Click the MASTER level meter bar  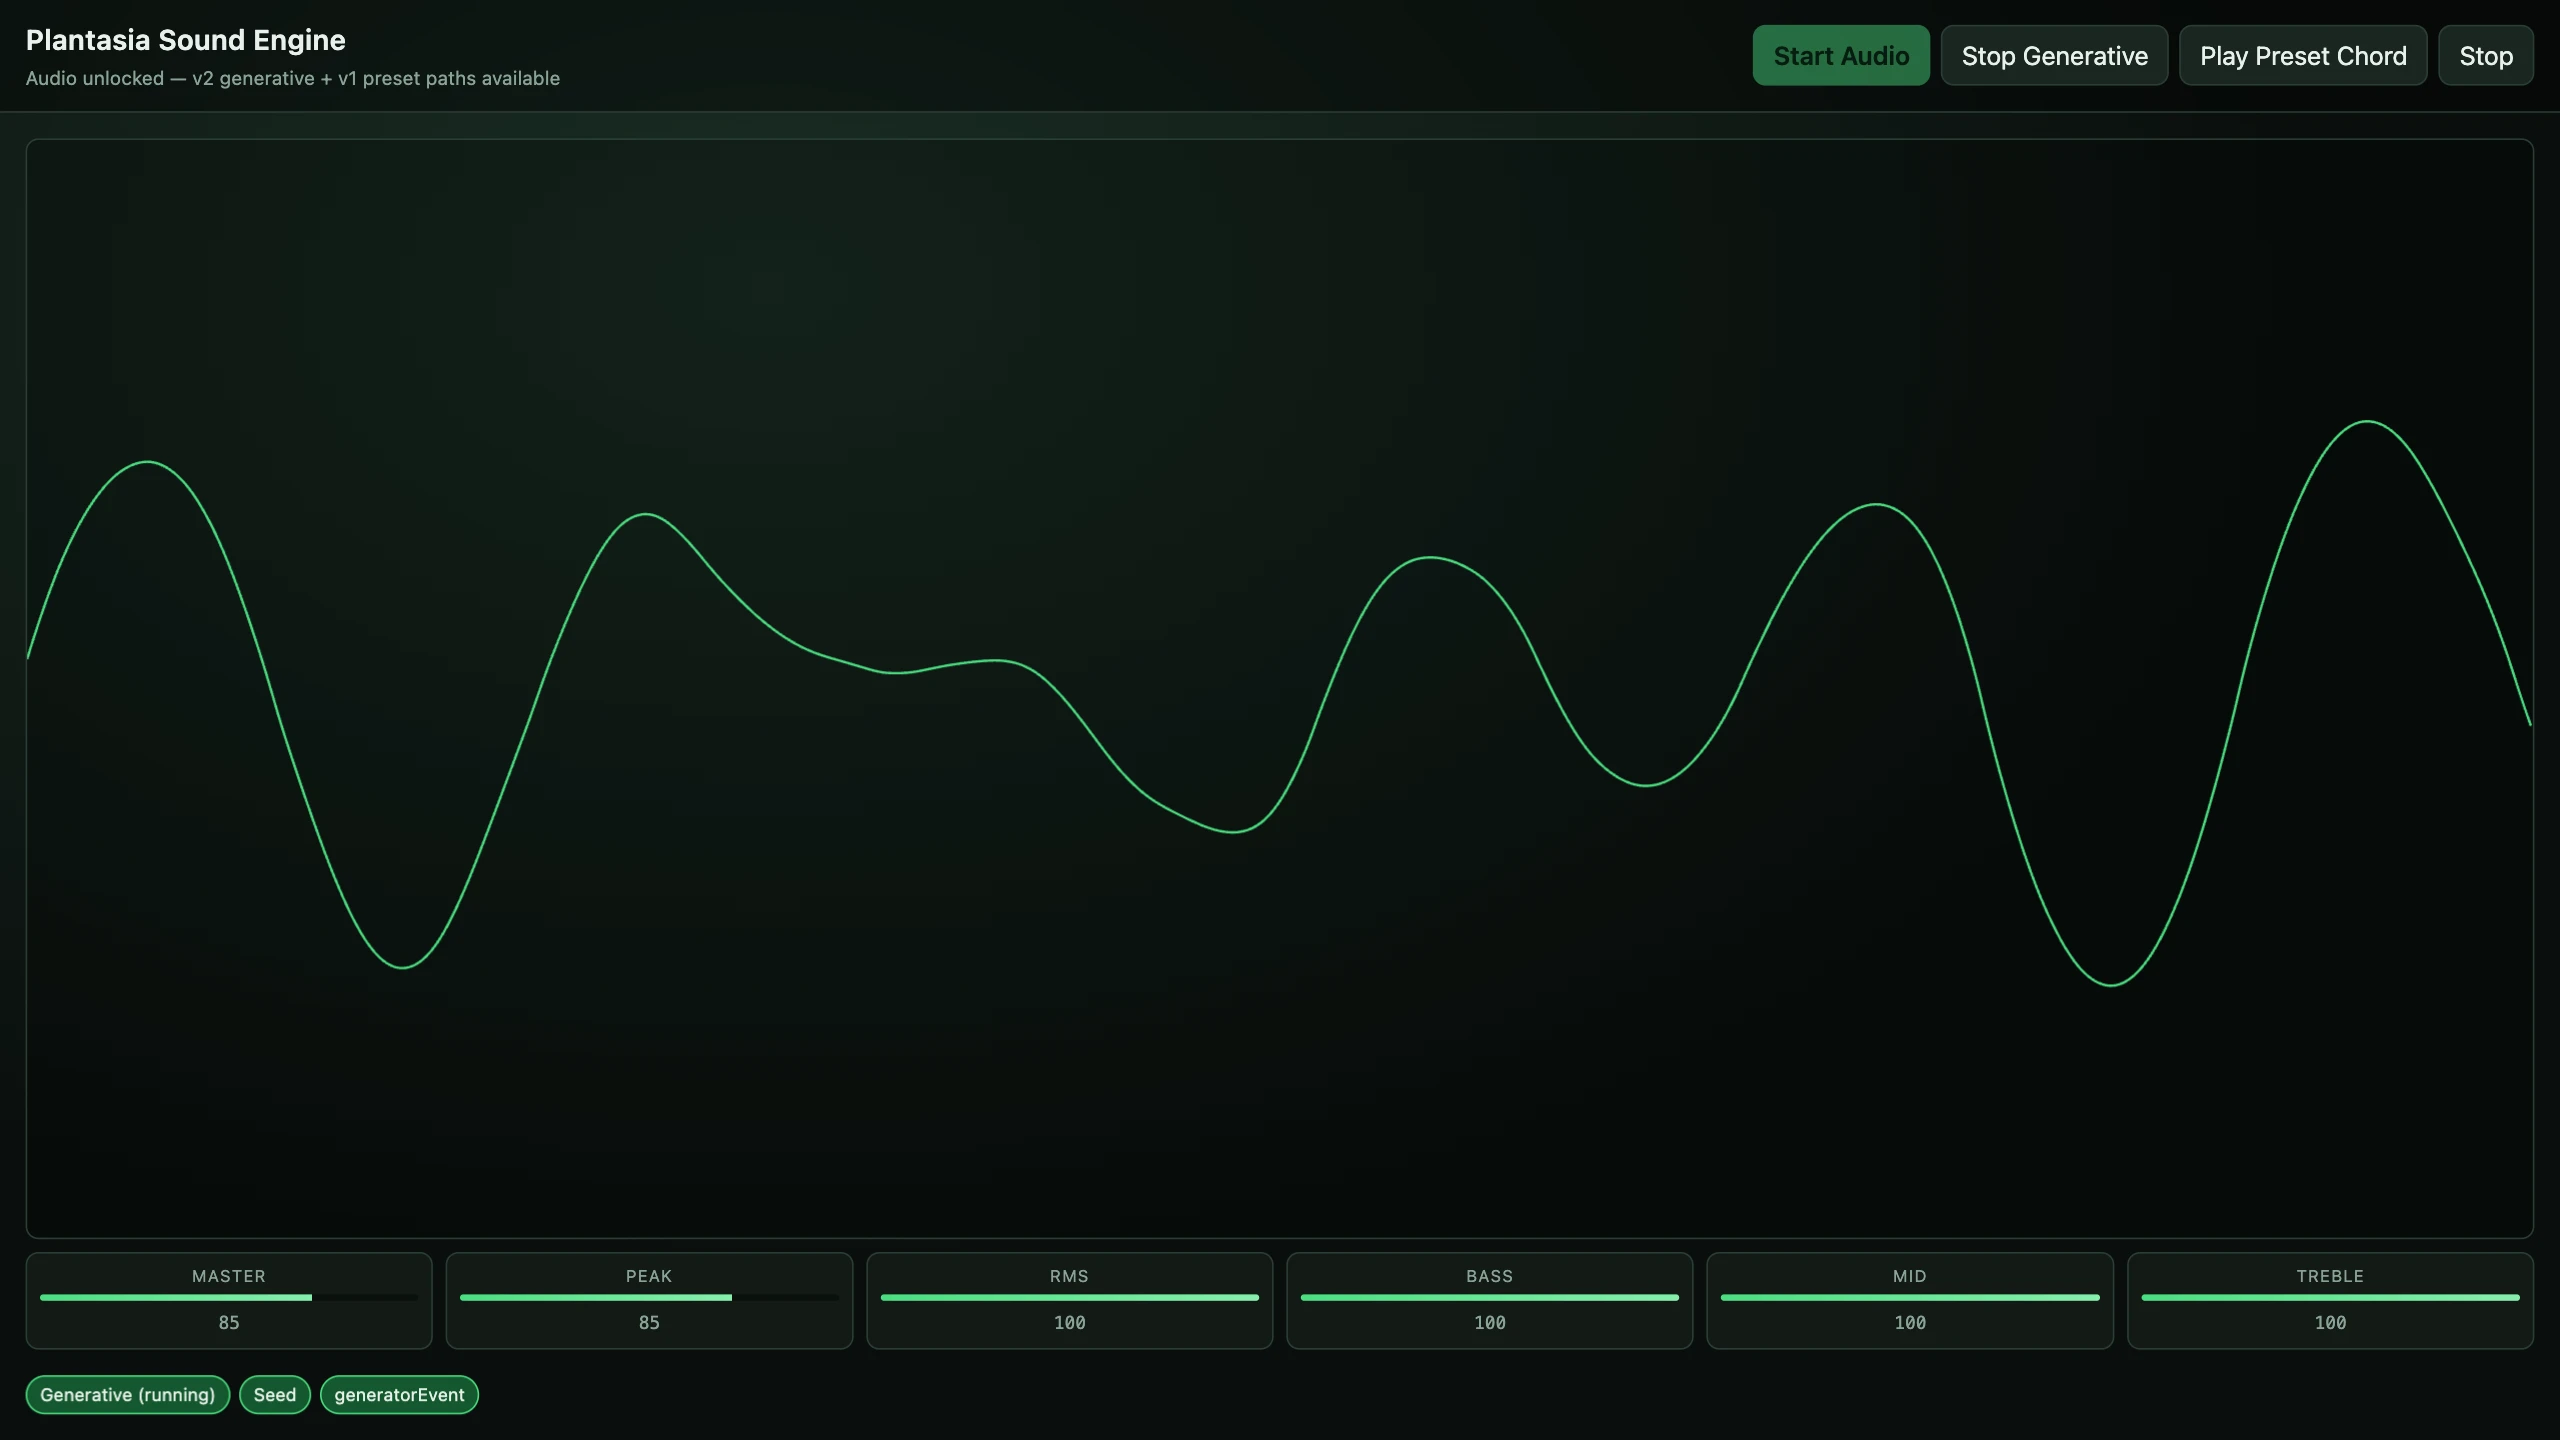229,1298
